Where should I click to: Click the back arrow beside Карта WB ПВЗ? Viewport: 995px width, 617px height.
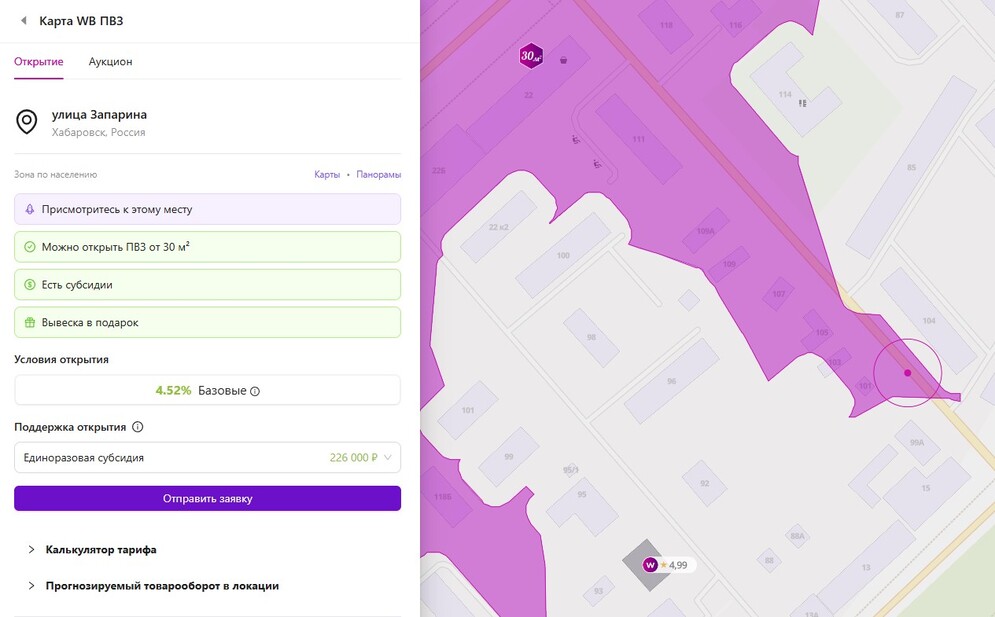(x=23, y=21)
